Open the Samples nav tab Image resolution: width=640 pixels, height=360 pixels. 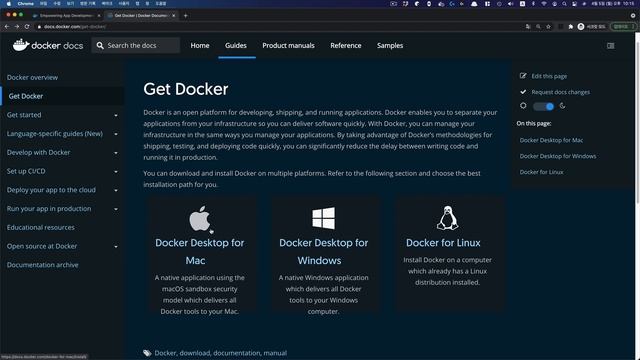(x=390, y=45)
